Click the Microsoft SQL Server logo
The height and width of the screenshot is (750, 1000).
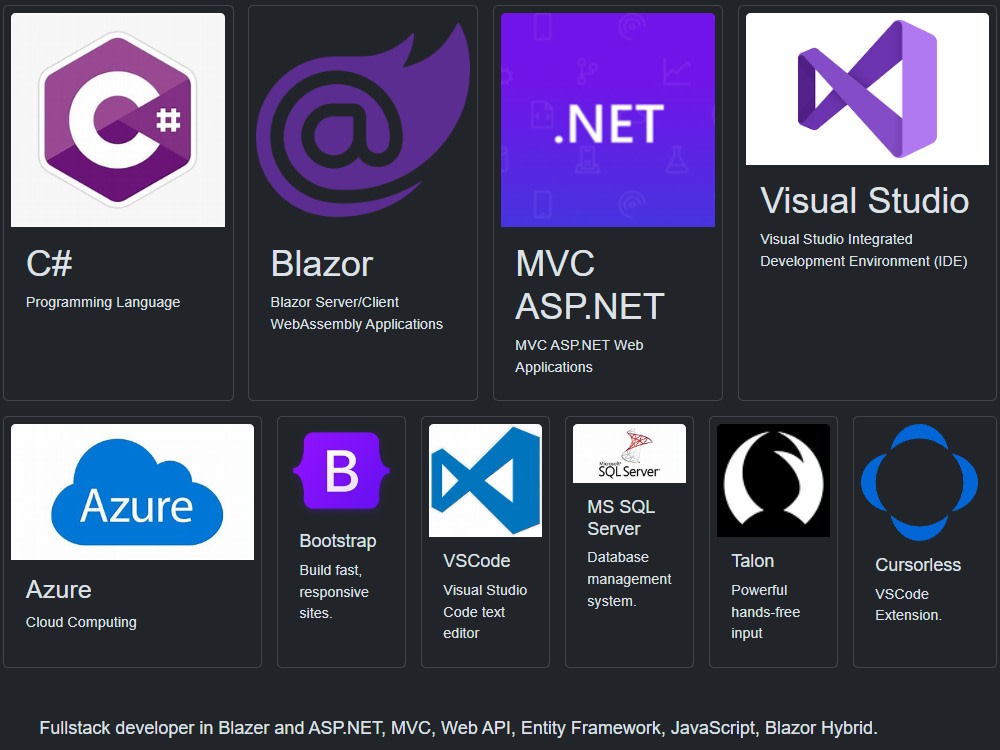629,453
